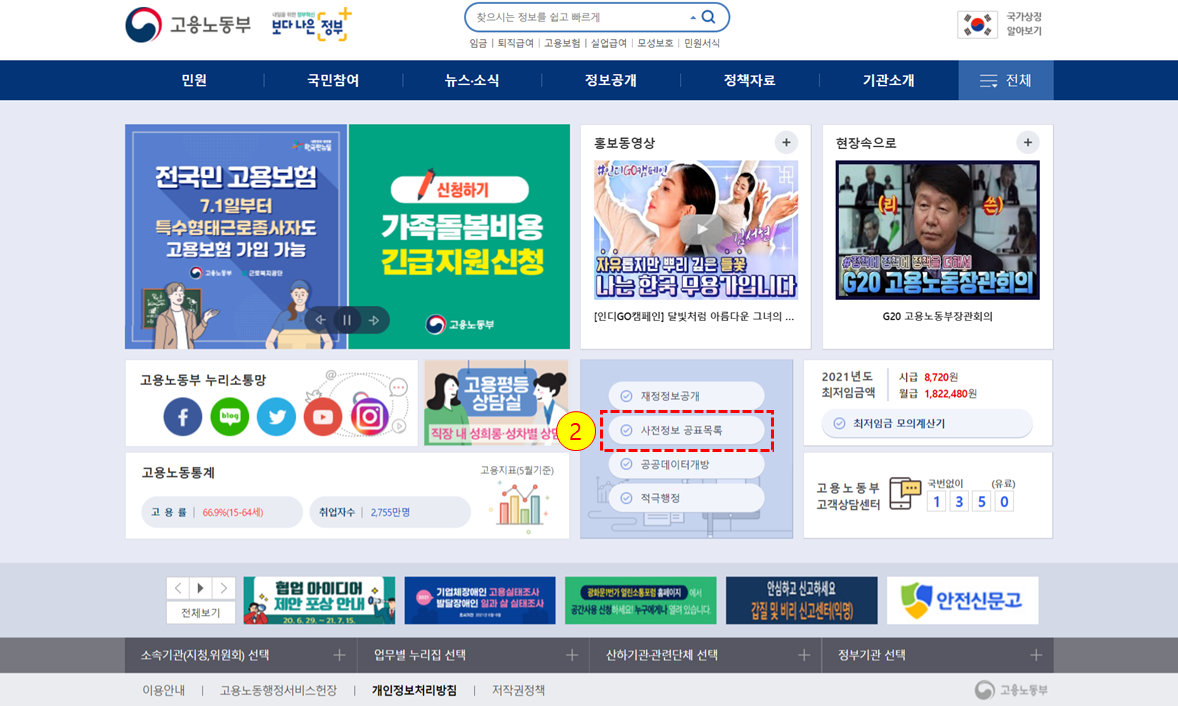Click the 전체보기 button
The image size is (1178, 706).
[201, 613]
